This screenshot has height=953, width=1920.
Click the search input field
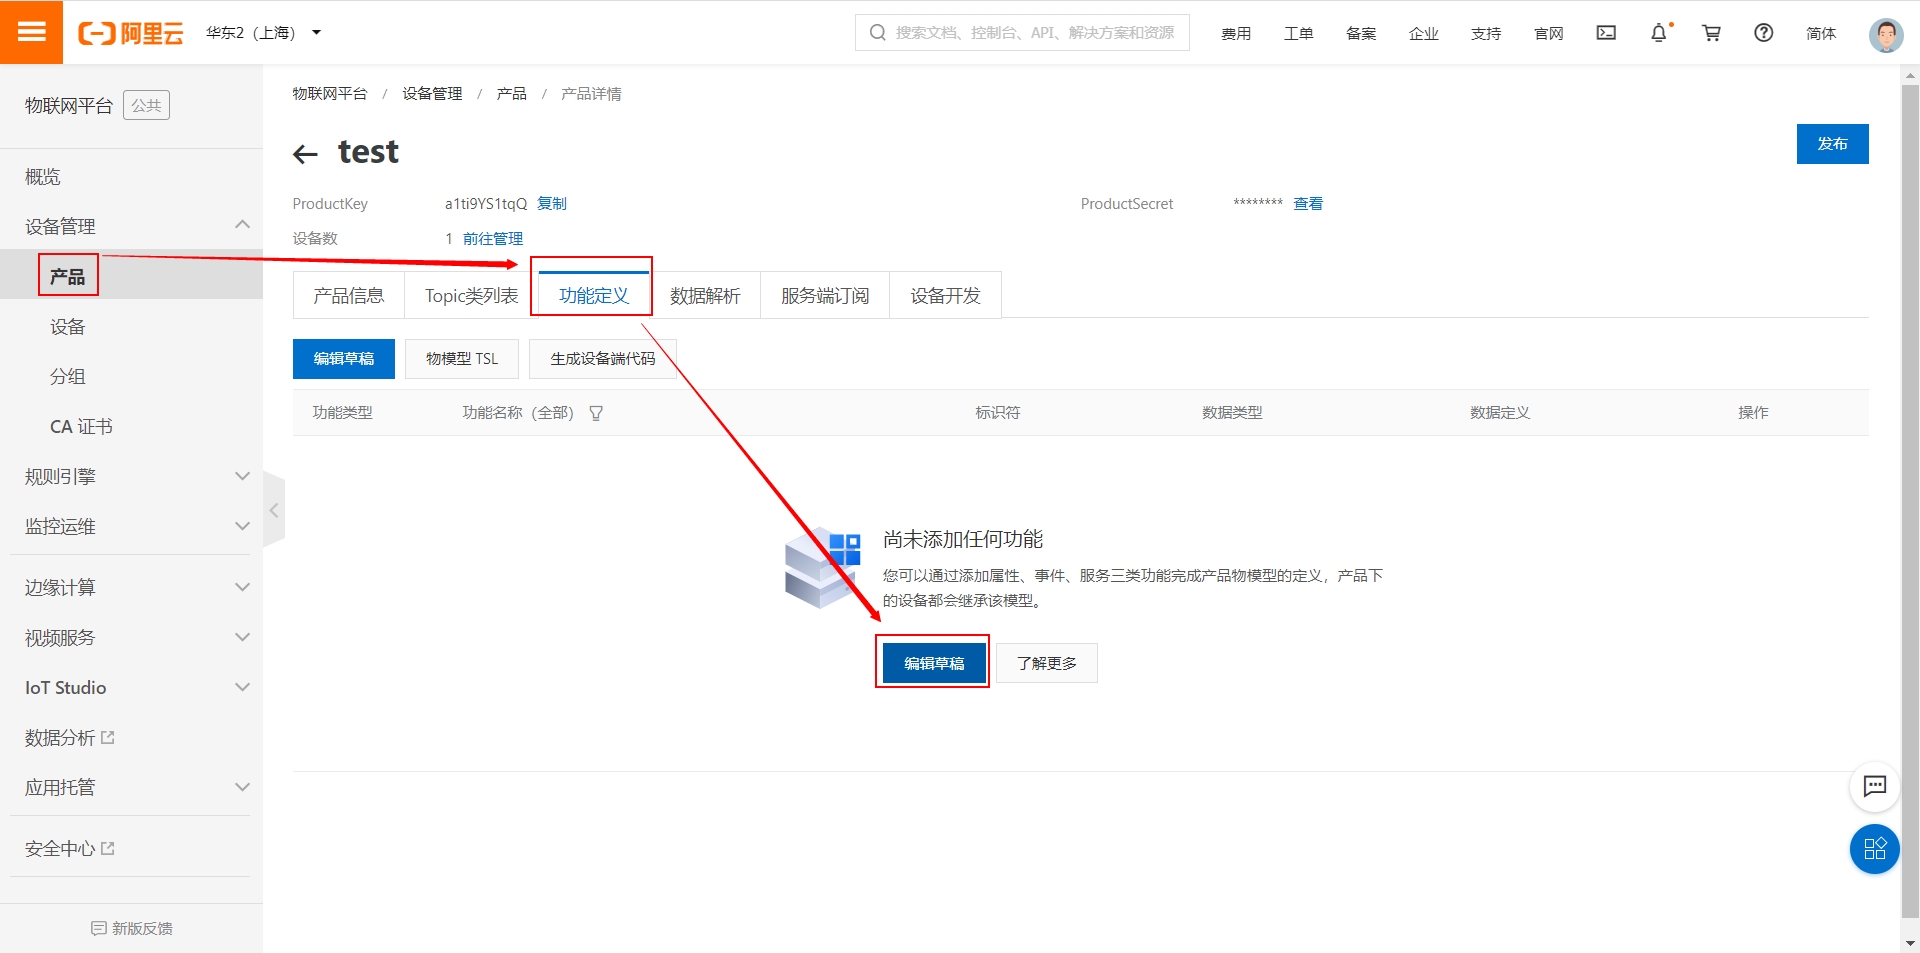pyautogui.click(x=1020, y=32)
